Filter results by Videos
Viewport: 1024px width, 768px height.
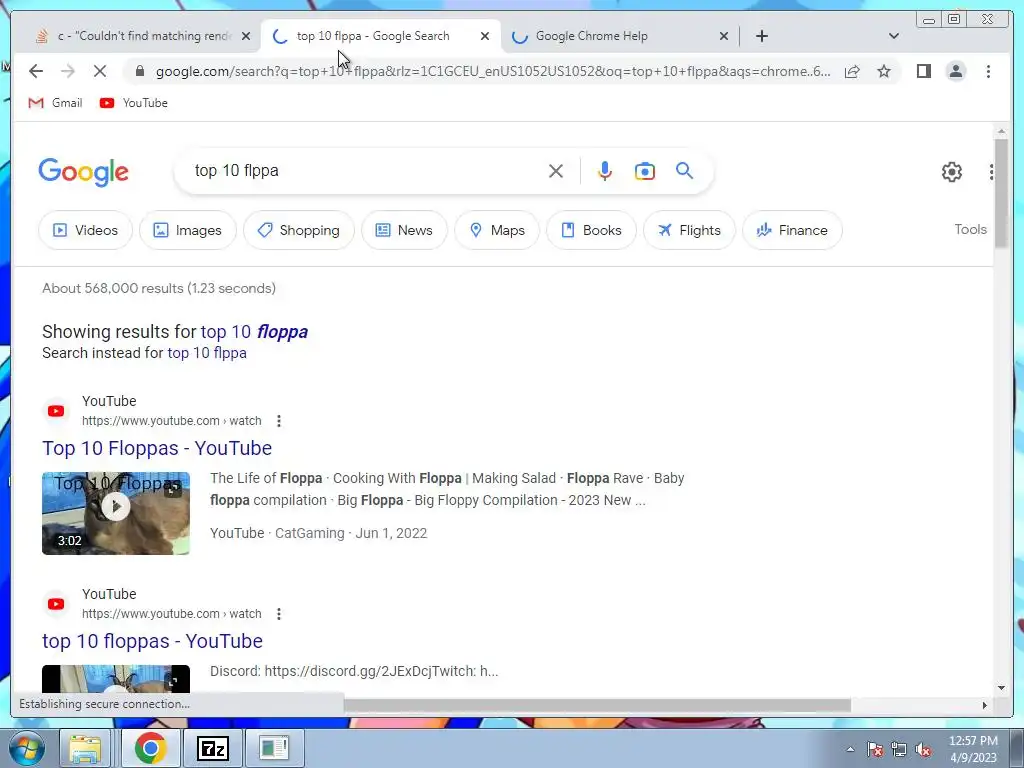(86, 230)
